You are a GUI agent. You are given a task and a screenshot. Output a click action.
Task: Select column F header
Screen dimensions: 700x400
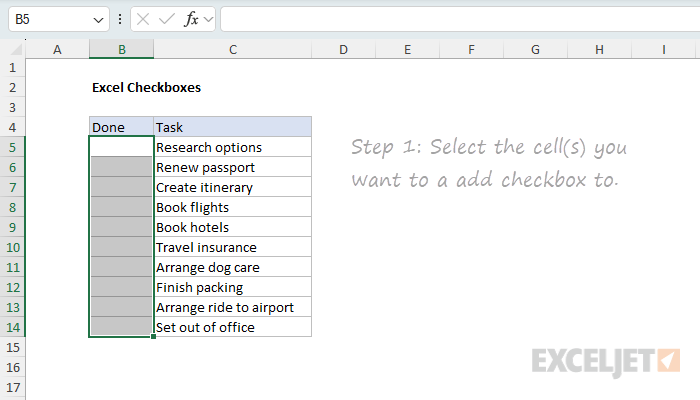471,50
